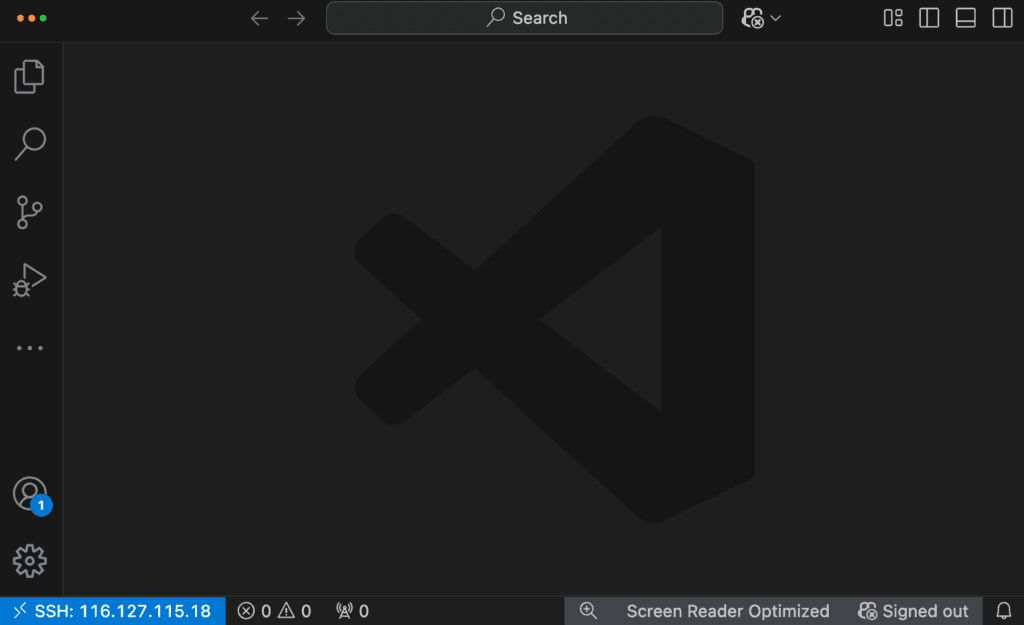Open the Copilot chat icon
The image size is (1024, 625).
(752, 18)
